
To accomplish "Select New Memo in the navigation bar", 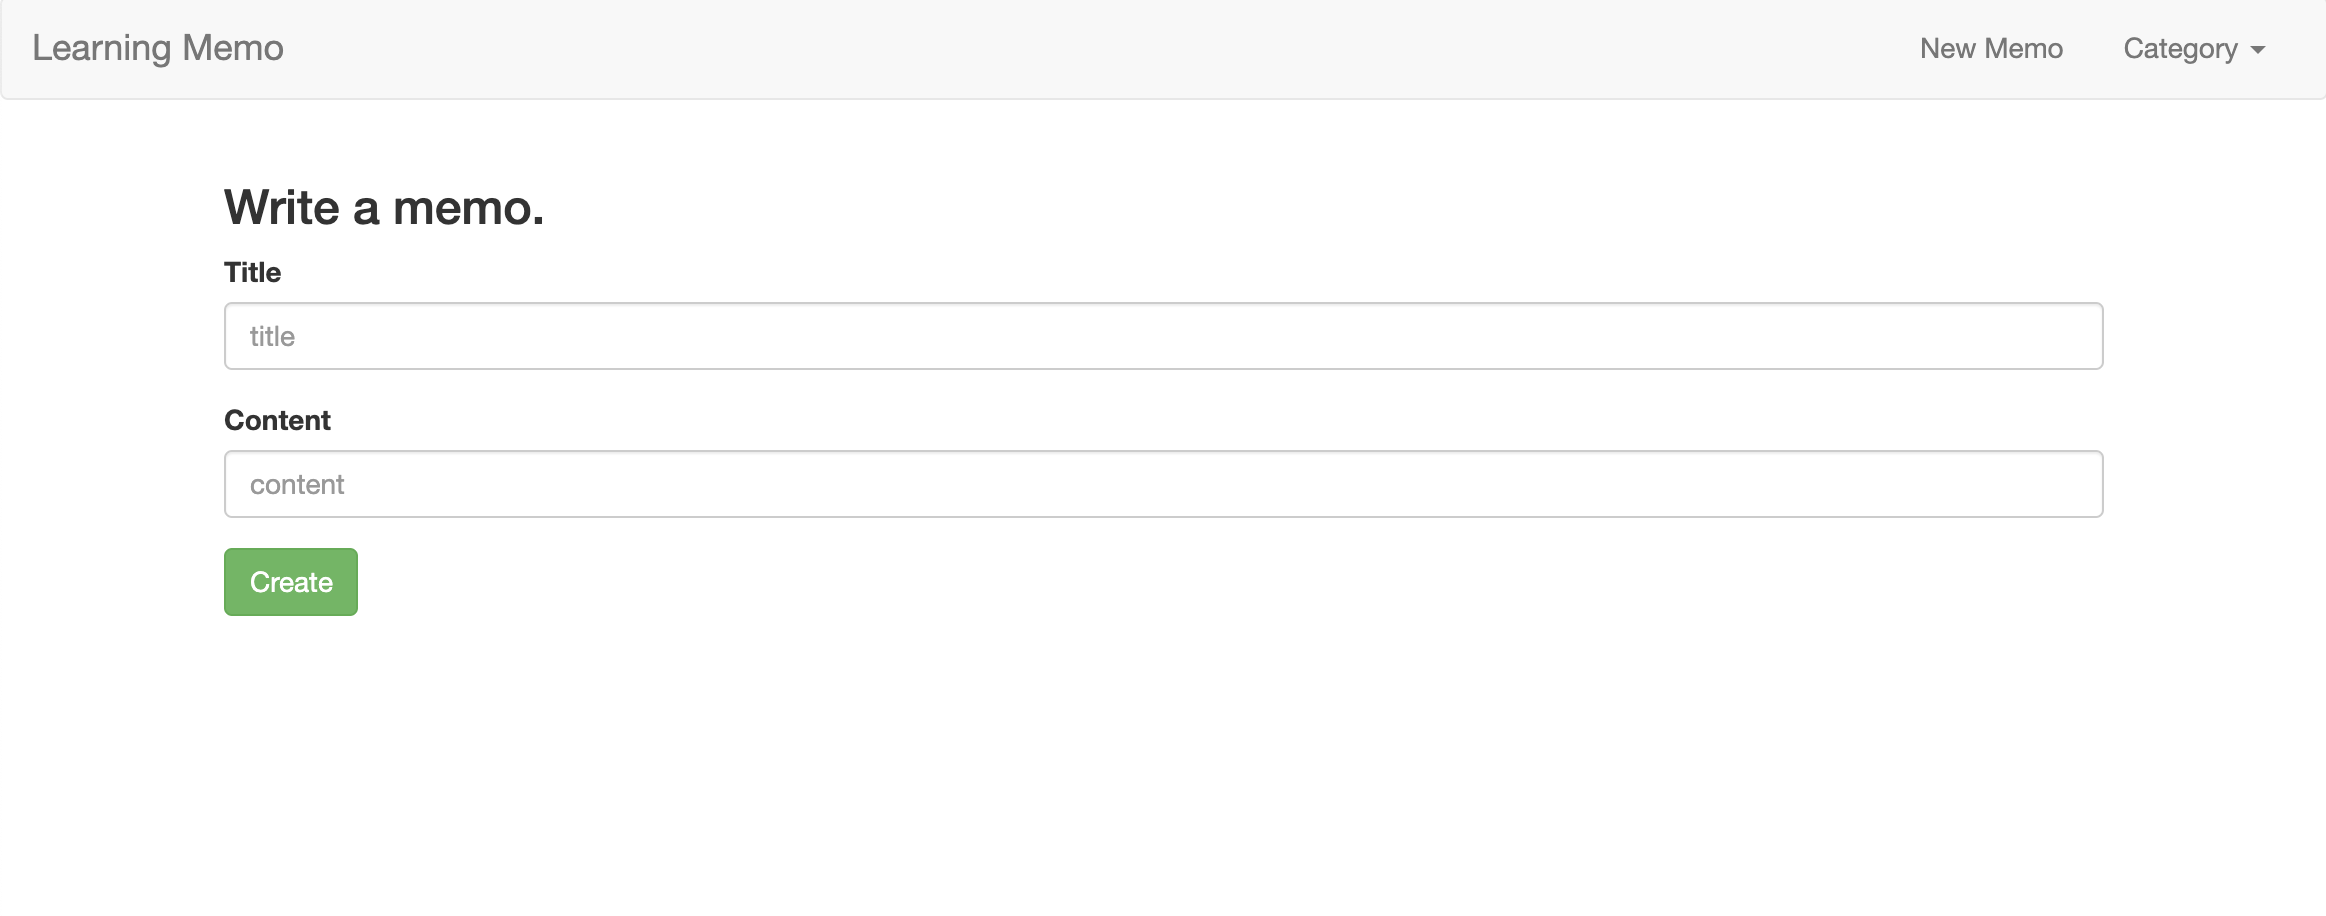I will point(1990,48).
